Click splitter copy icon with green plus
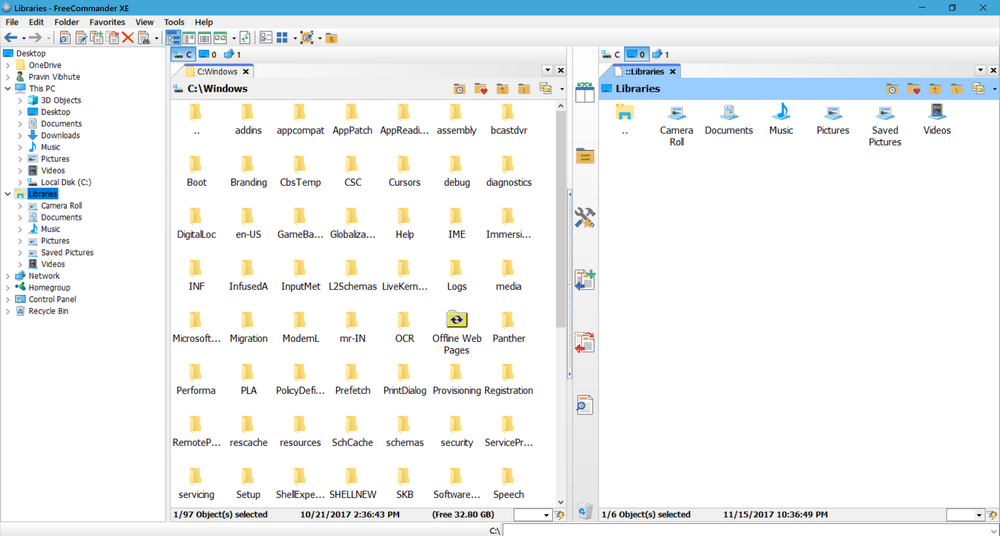Viewport: 1000px width, 536px height. tap(585, 279)
